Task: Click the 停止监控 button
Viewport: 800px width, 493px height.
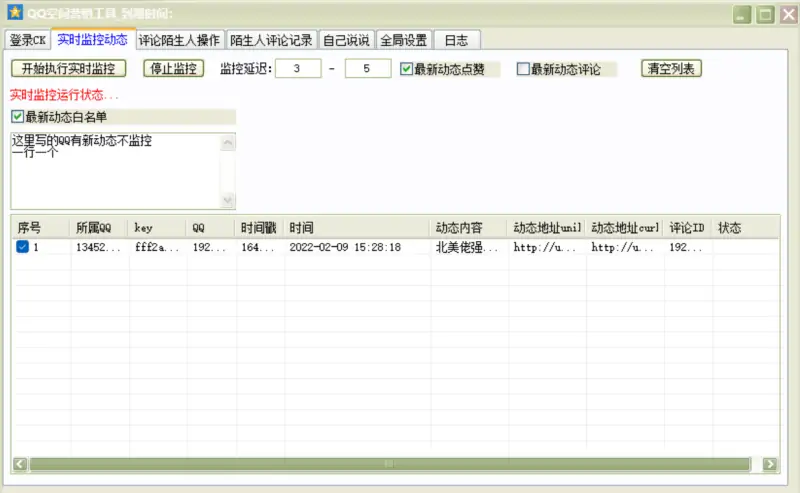Action: tap(173, 69)
